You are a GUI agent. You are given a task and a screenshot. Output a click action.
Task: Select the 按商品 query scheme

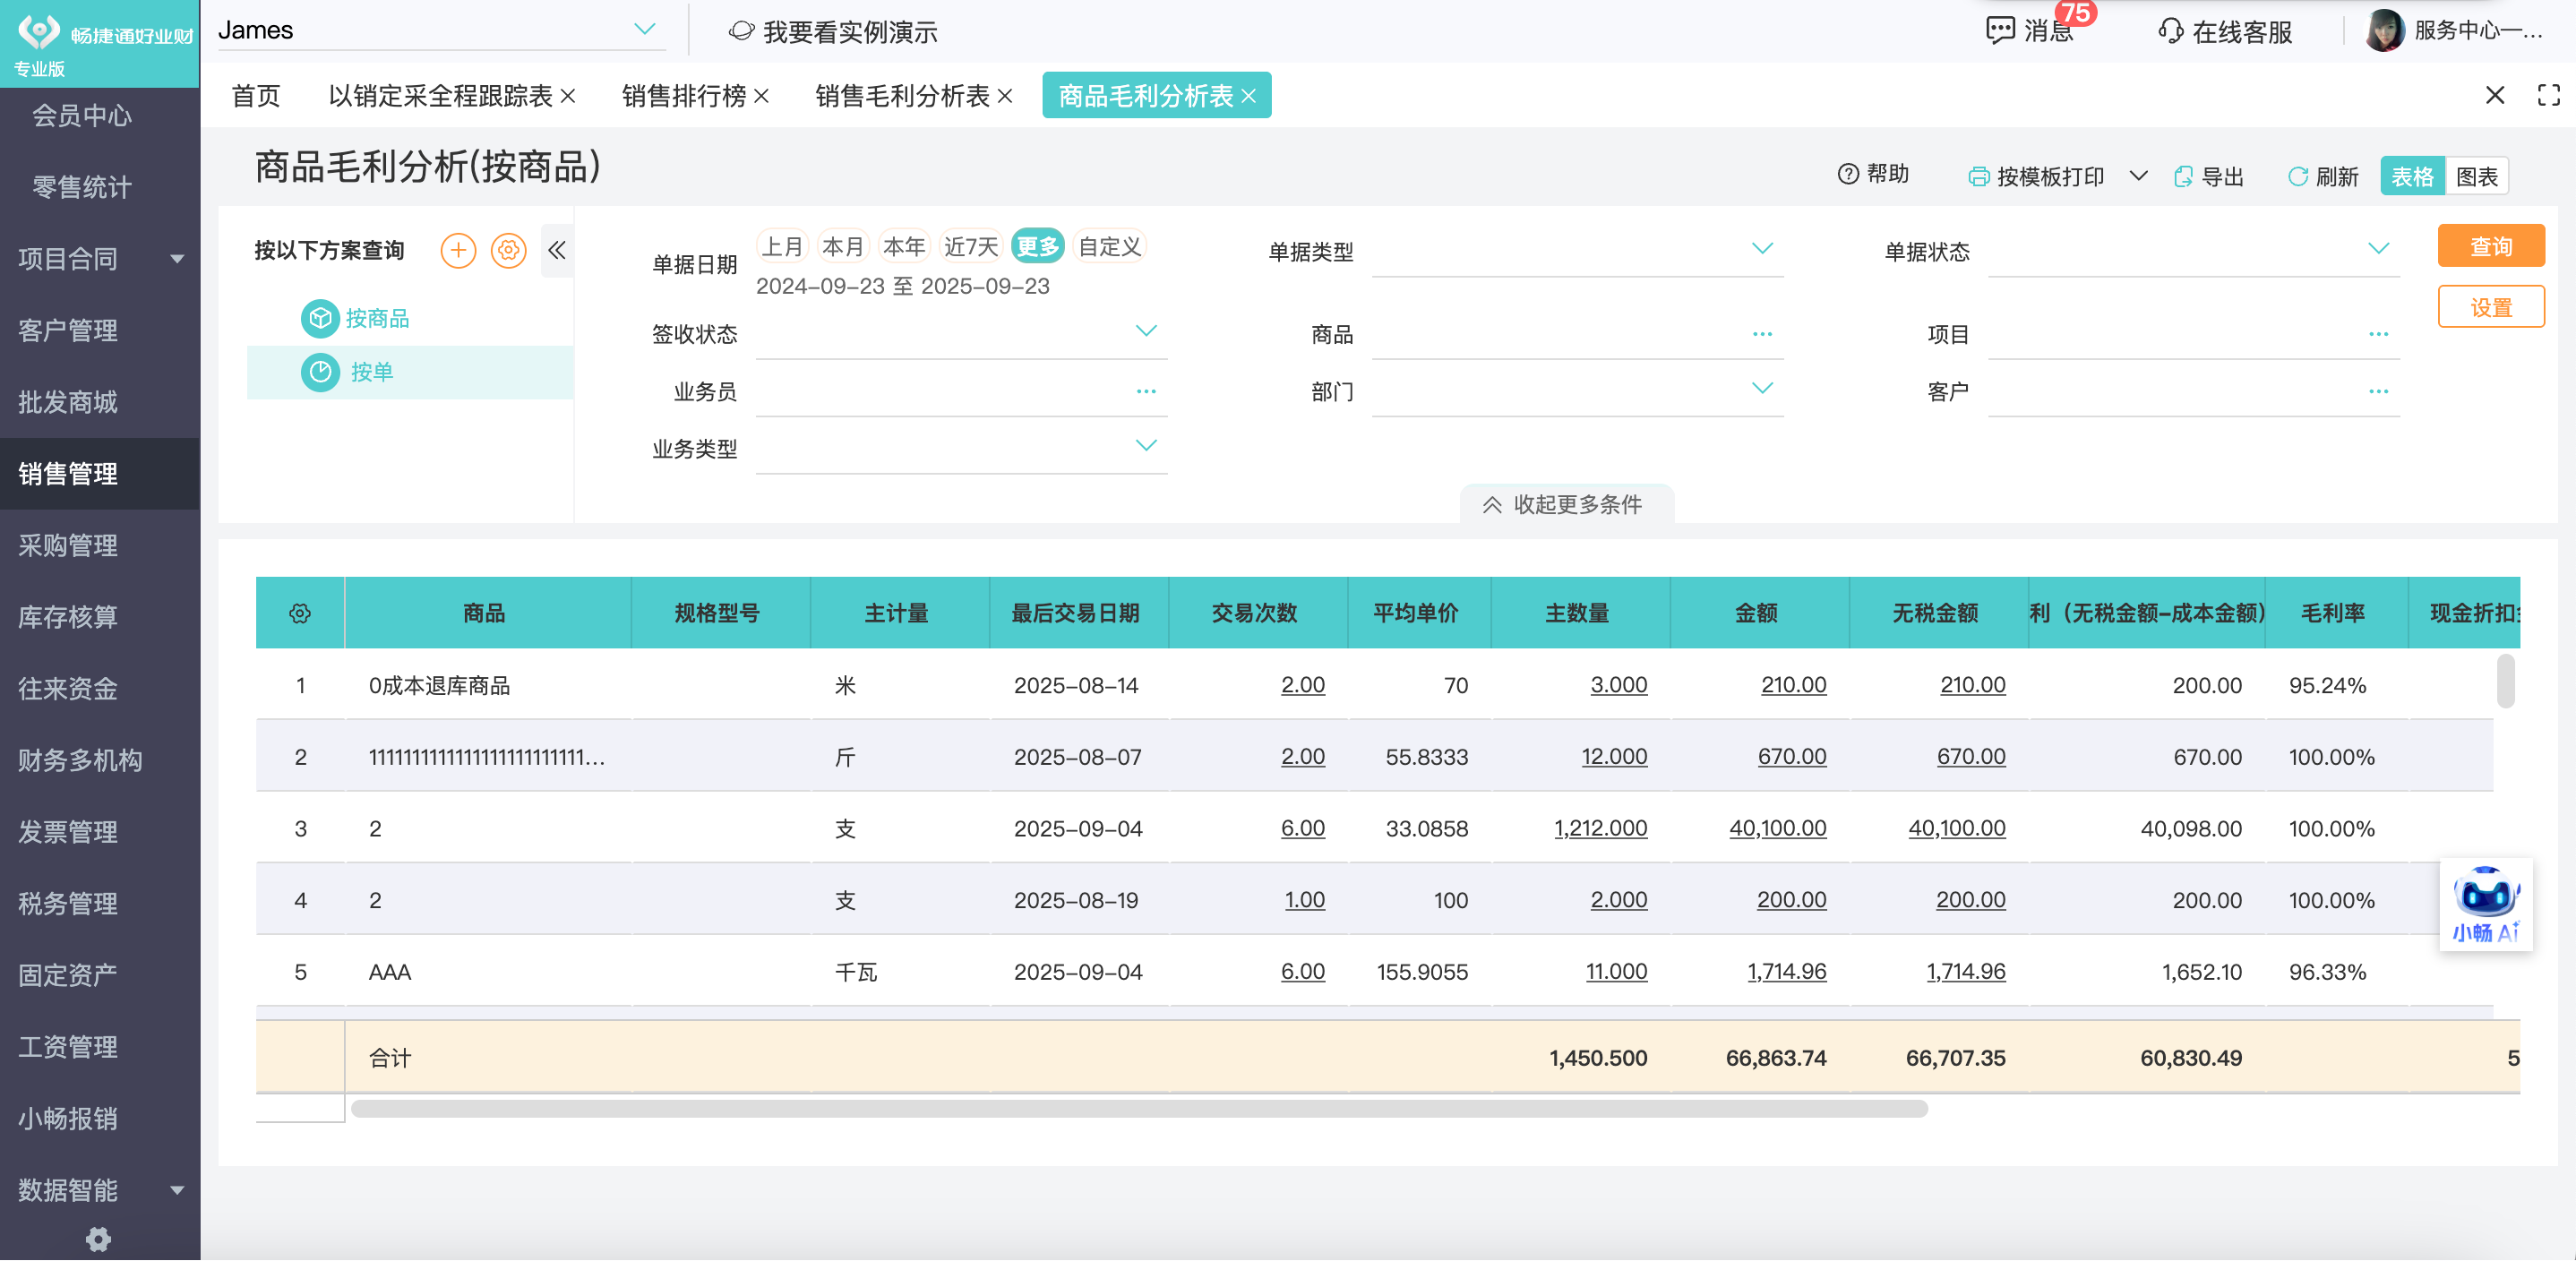pyautogui.click(x=376, y=318)
